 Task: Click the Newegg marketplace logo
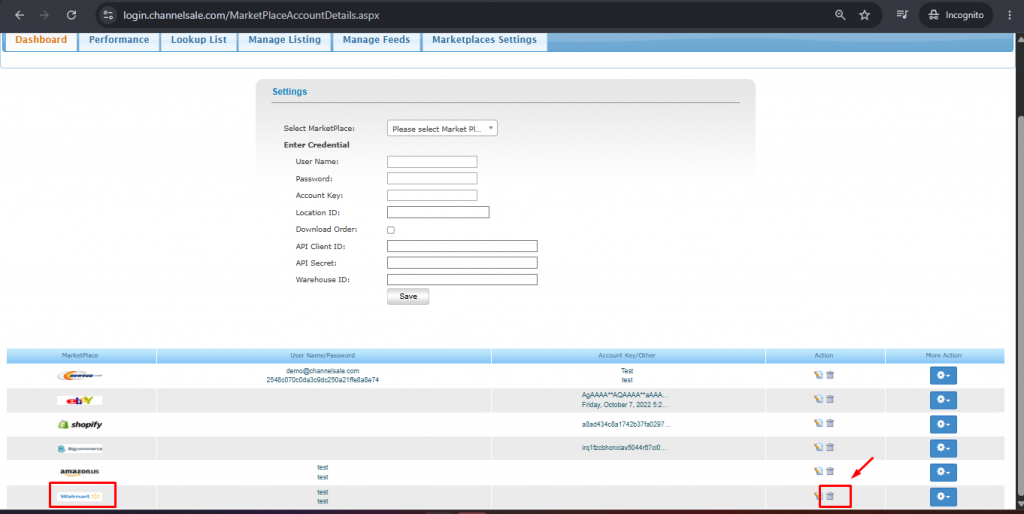pyautogui.click(x=80, y=376)
